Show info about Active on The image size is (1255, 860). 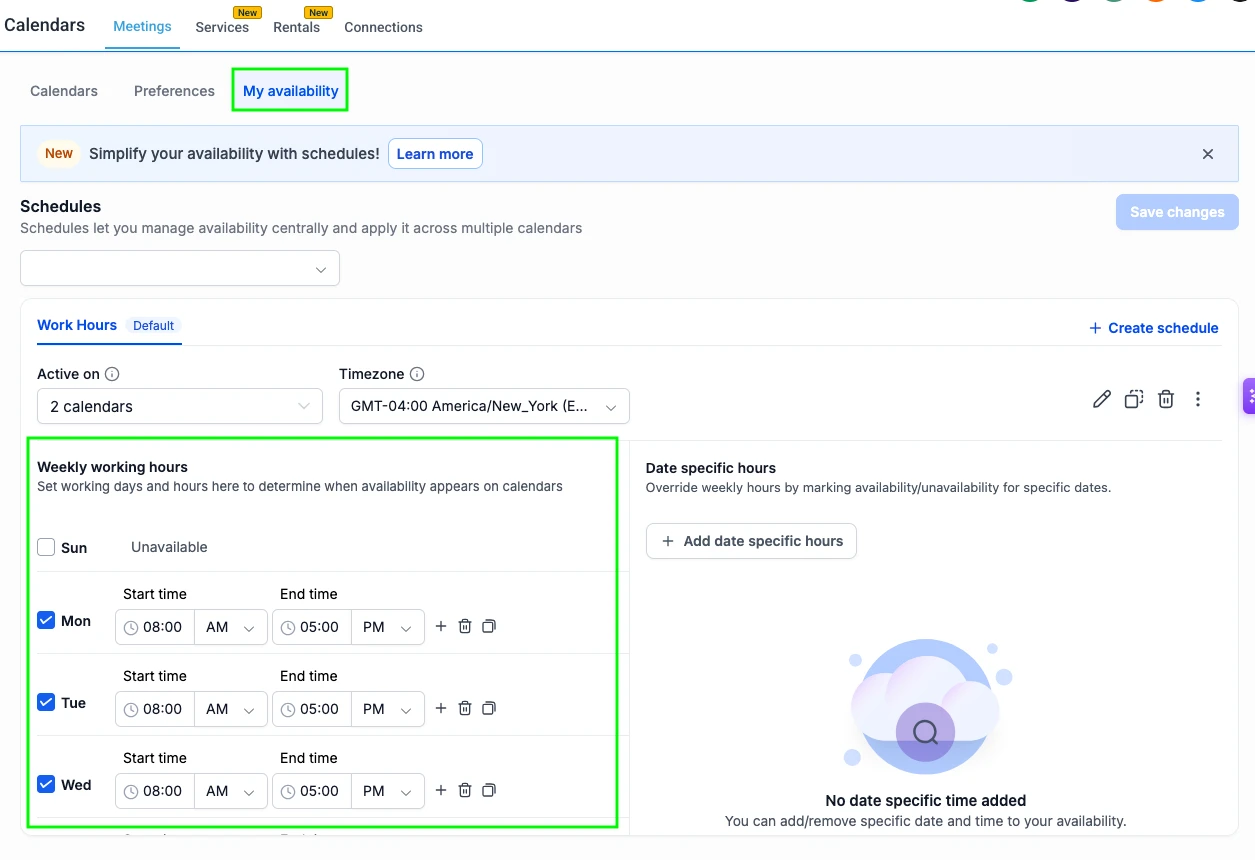(x=112, y=374)
